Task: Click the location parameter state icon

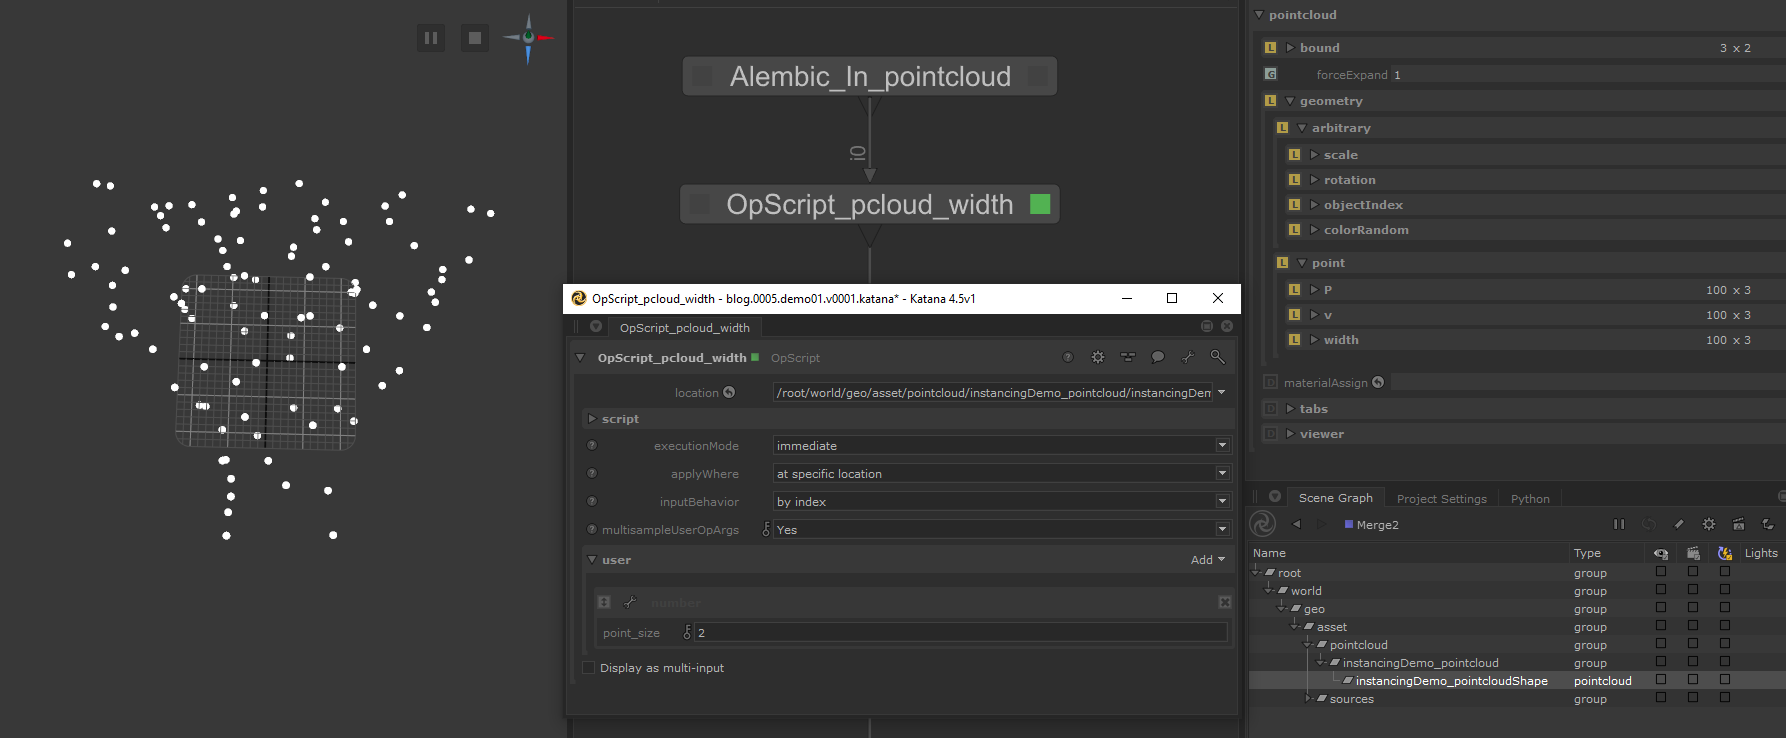Action: coord(729,392)
